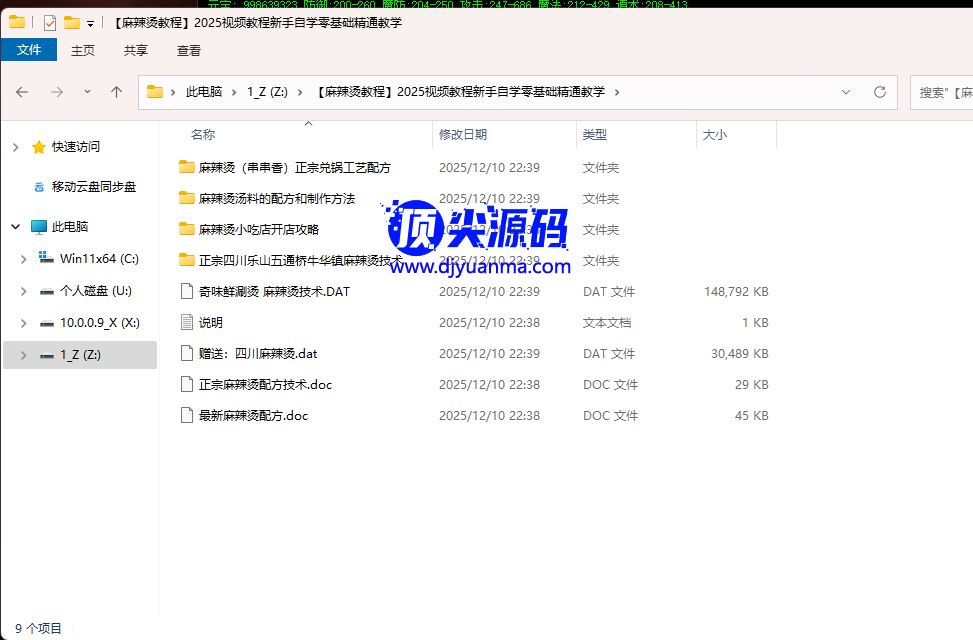Click the Back navigation arrow
The image size is (973, 640).
(22, 92)
